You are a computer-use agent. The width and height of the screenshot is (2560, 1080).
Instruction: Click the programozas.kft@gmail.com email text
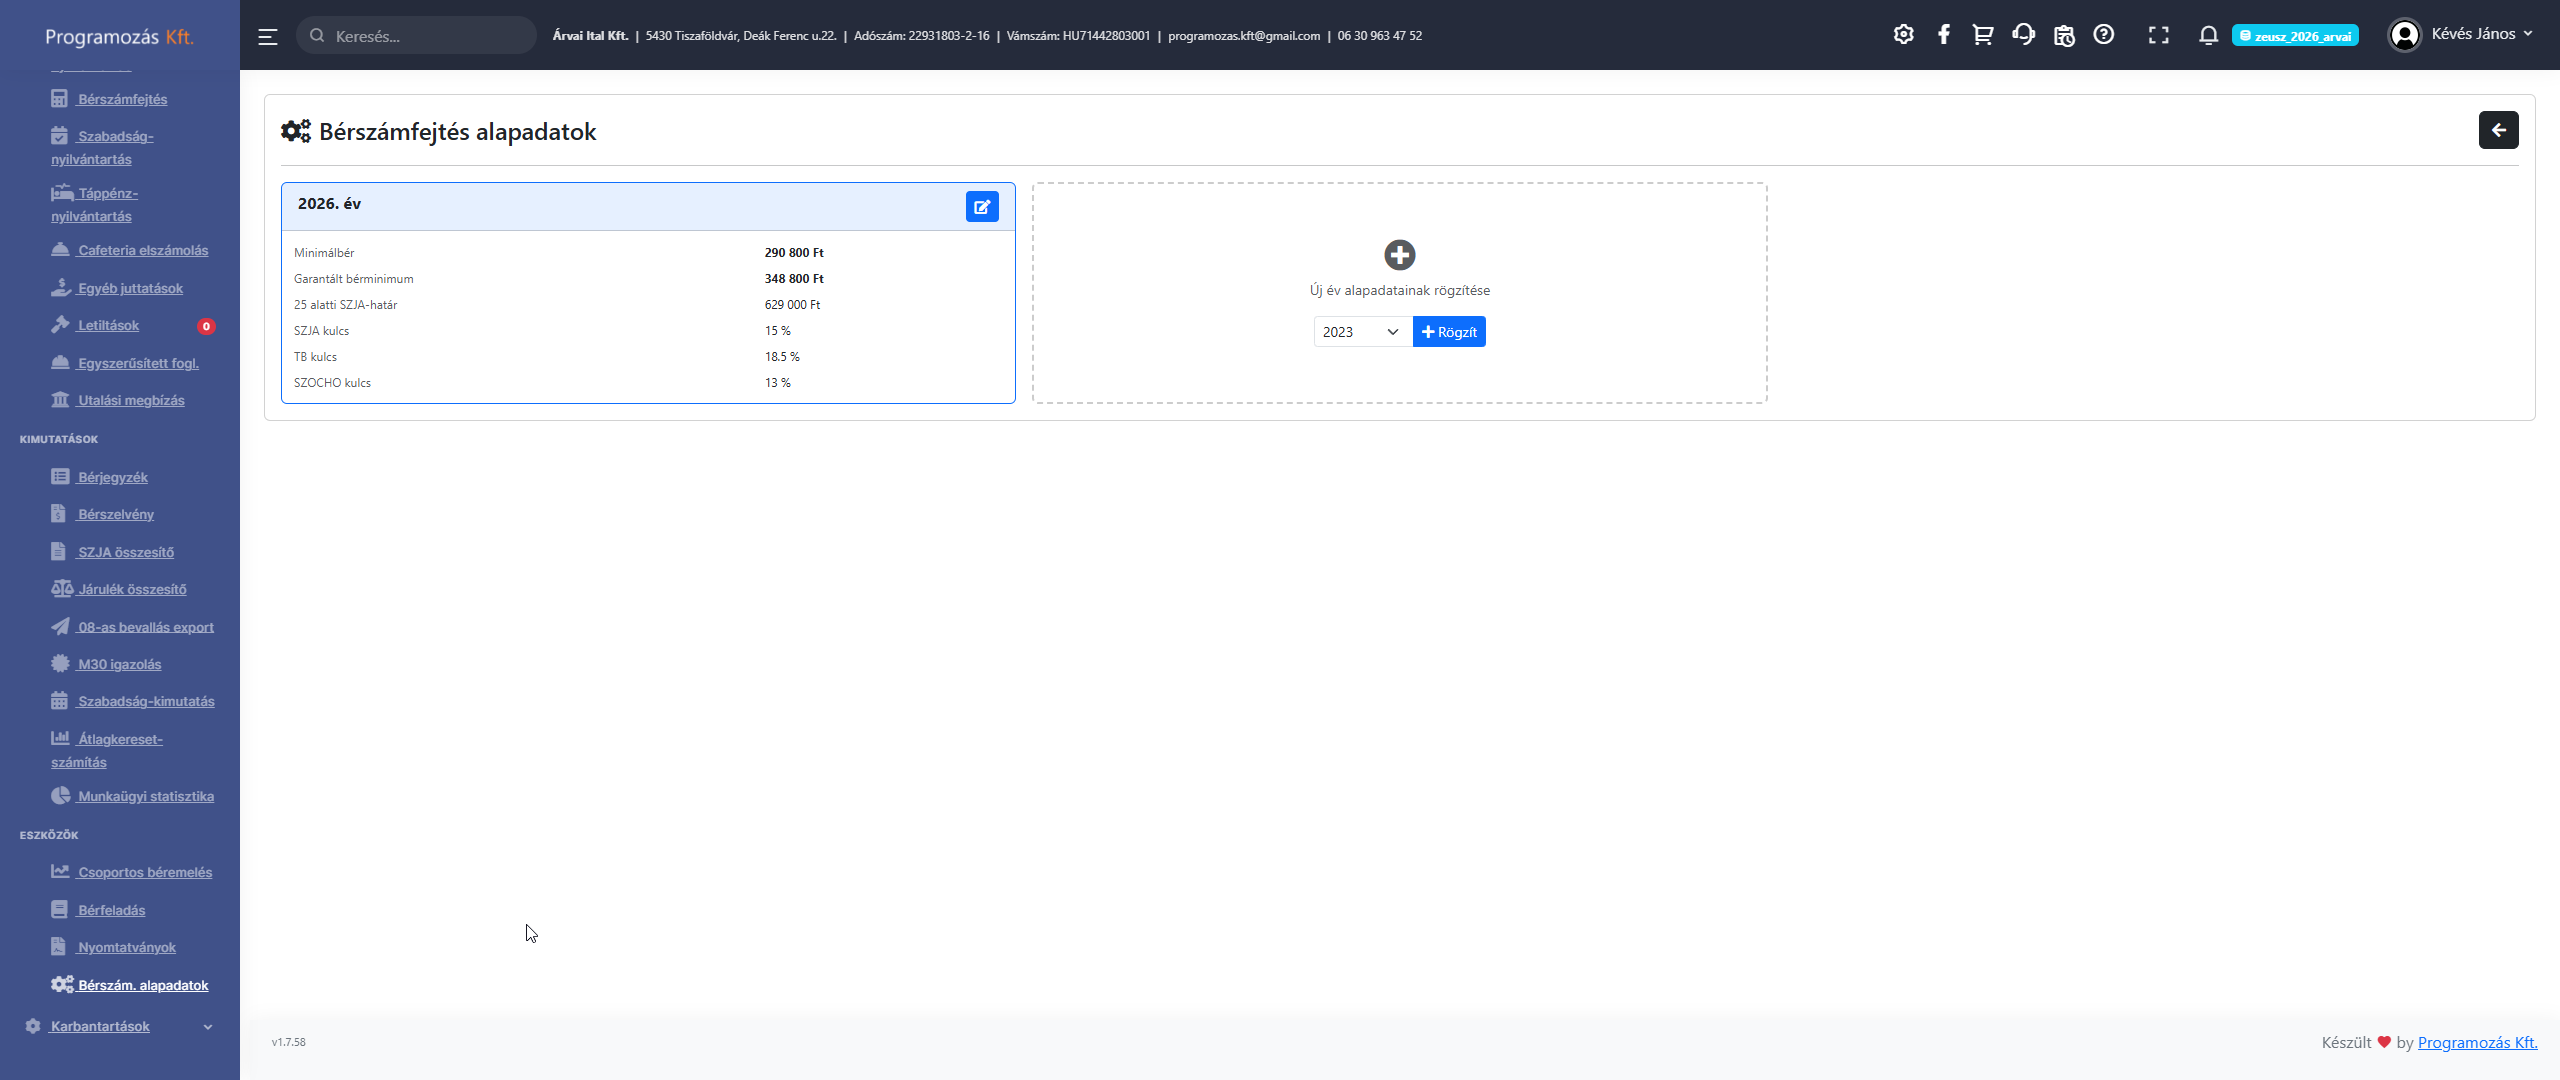point(1244,36)
